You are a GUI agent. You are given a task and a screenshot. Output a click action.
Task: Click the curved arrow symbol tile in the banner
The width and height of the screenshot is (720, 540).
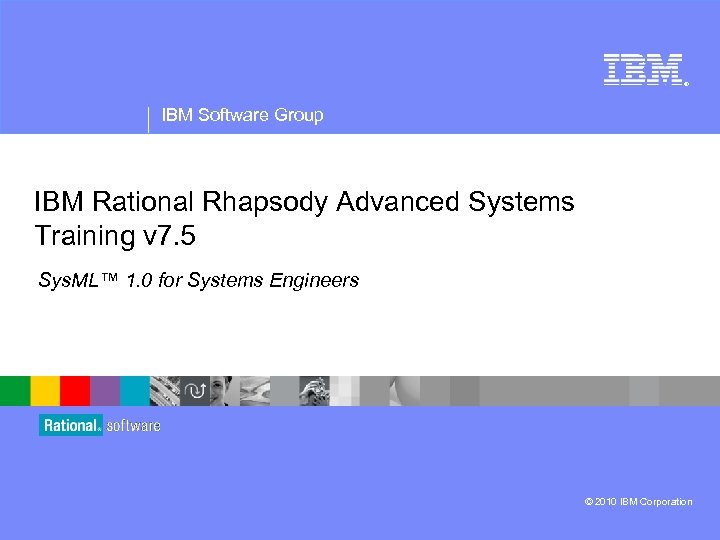pyautogui.click(x=195, y=391)
